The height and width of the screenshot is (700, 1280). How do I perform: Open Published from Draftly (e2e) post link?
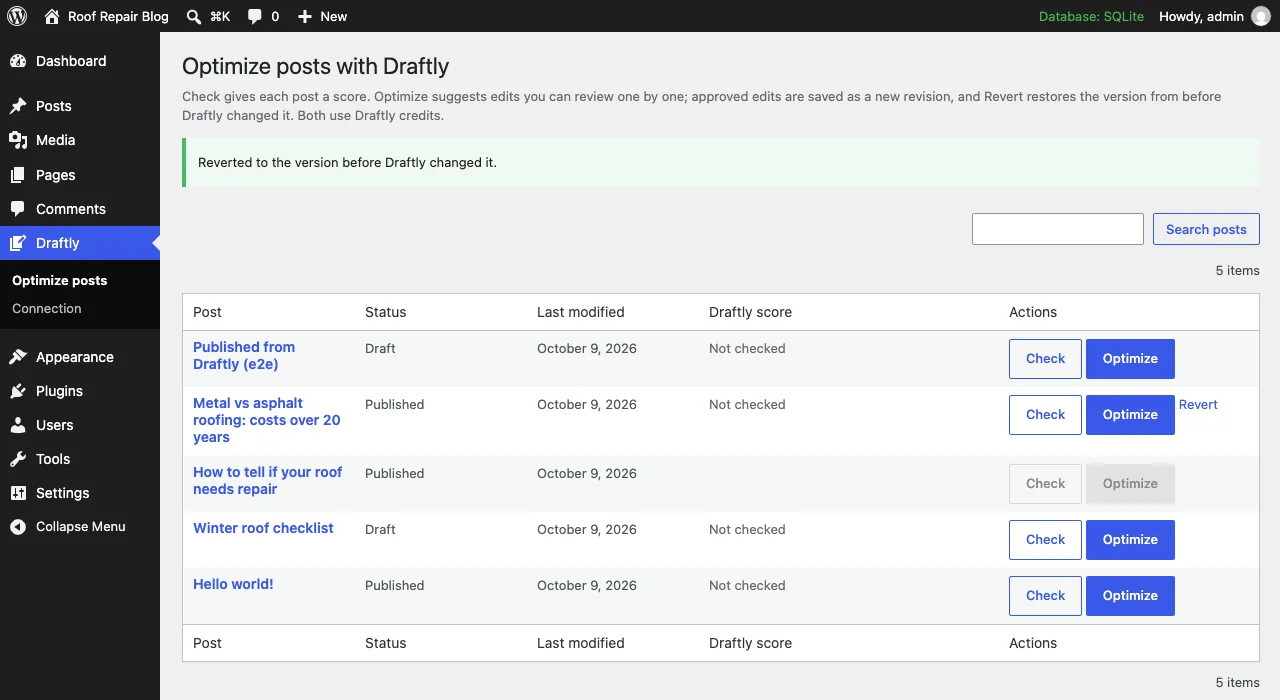click(x=244, y=356)
